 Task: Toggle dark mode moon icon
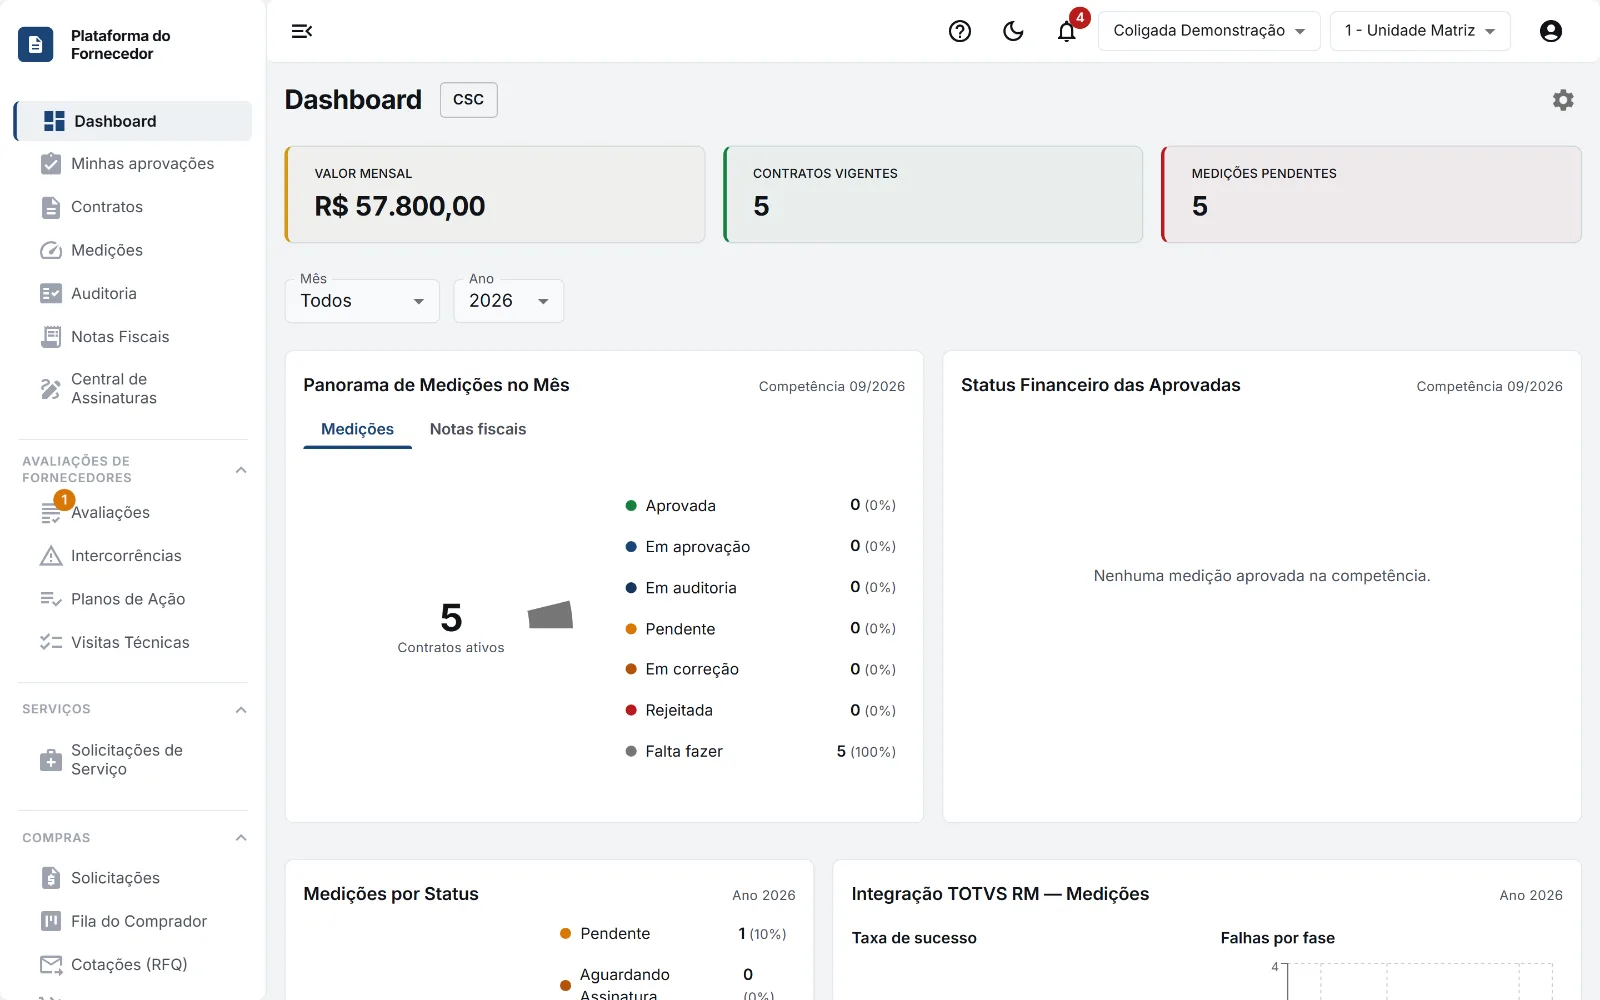click(1013, 31)
